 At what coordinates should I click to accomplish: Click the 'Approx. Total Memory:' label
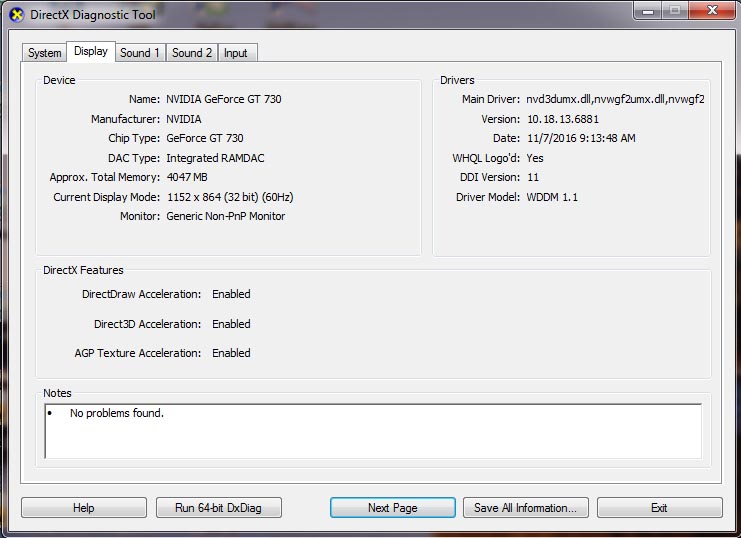coord(105,177)
